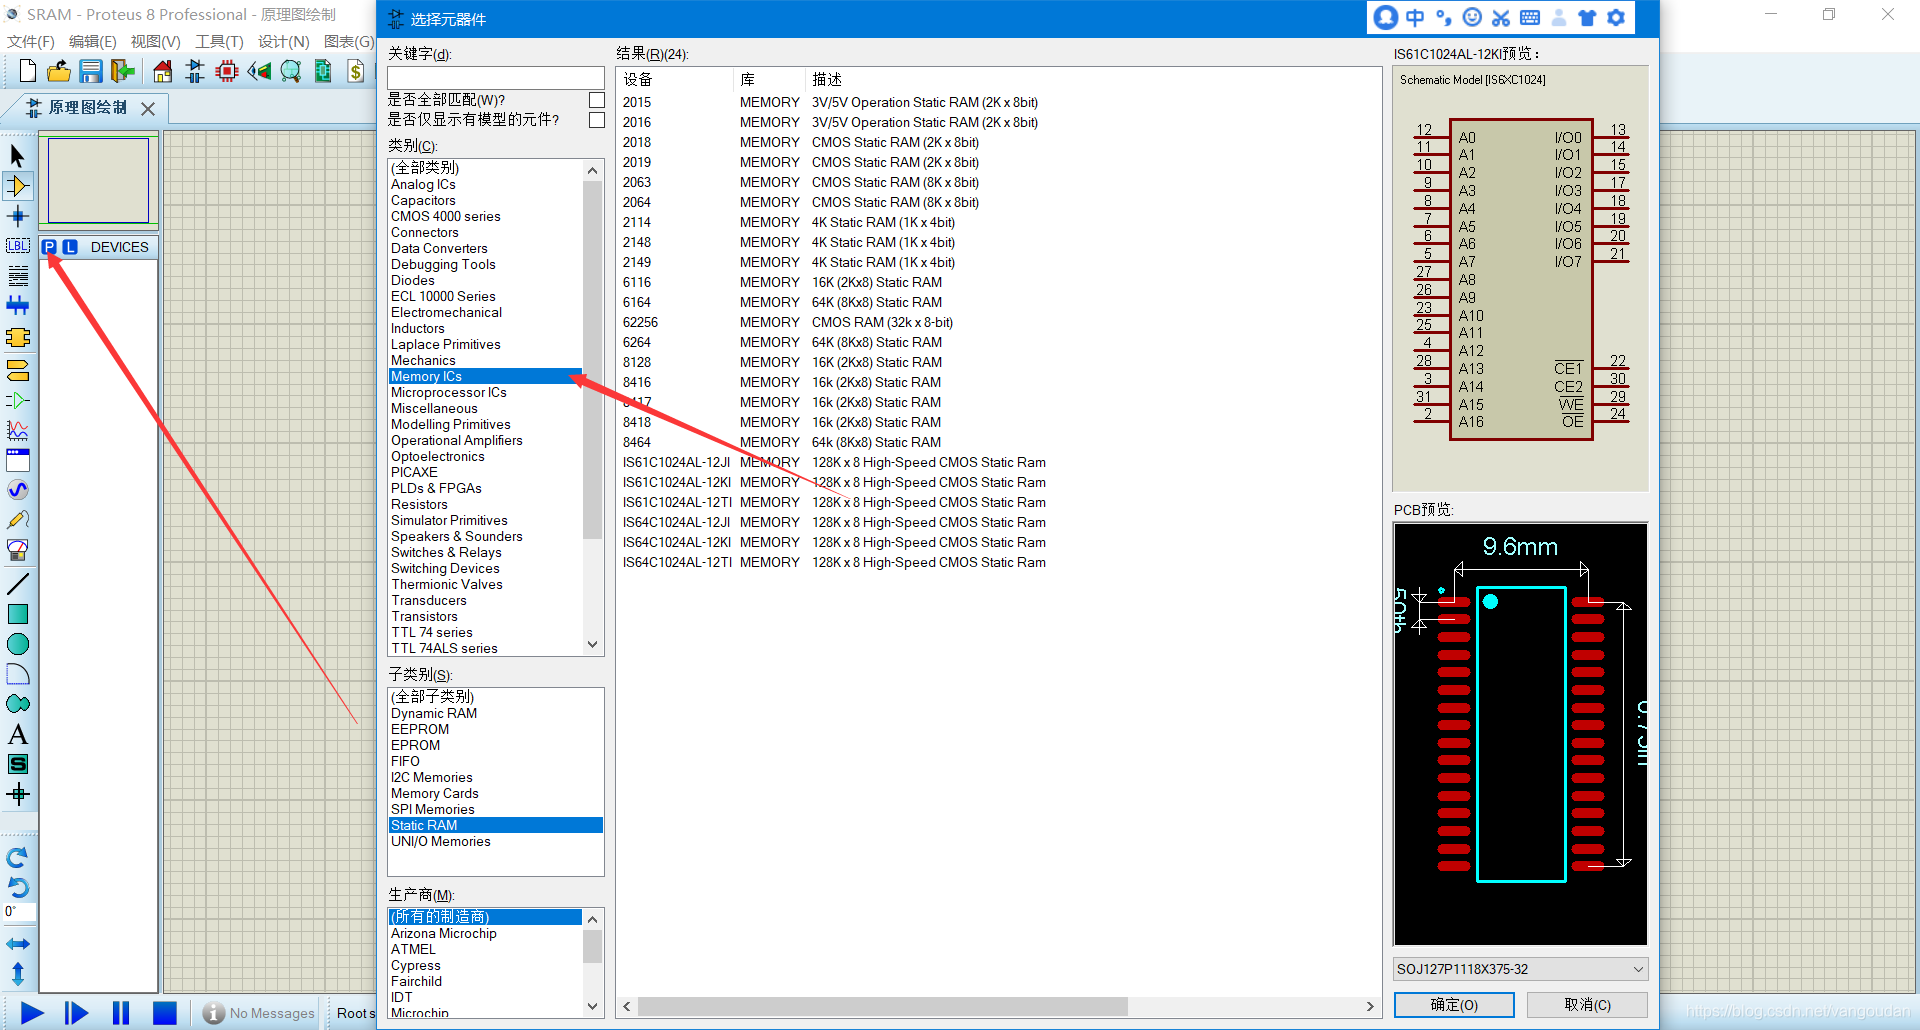Go to the Home page icon

tap(162, 71)
